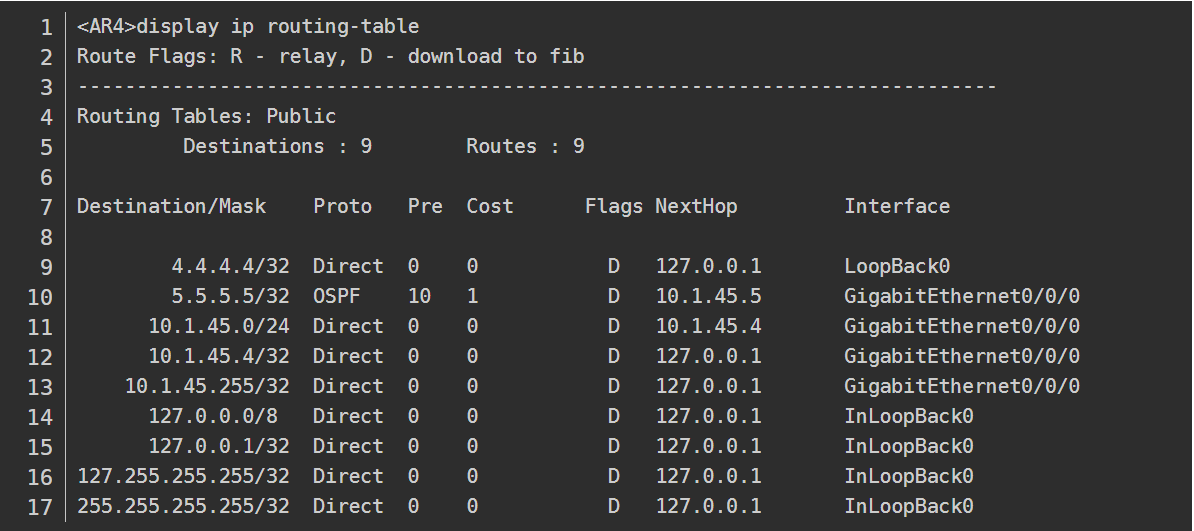Click line number 17 in the gutter
The image size is (1194, 531).
click(x=40, y=507)
